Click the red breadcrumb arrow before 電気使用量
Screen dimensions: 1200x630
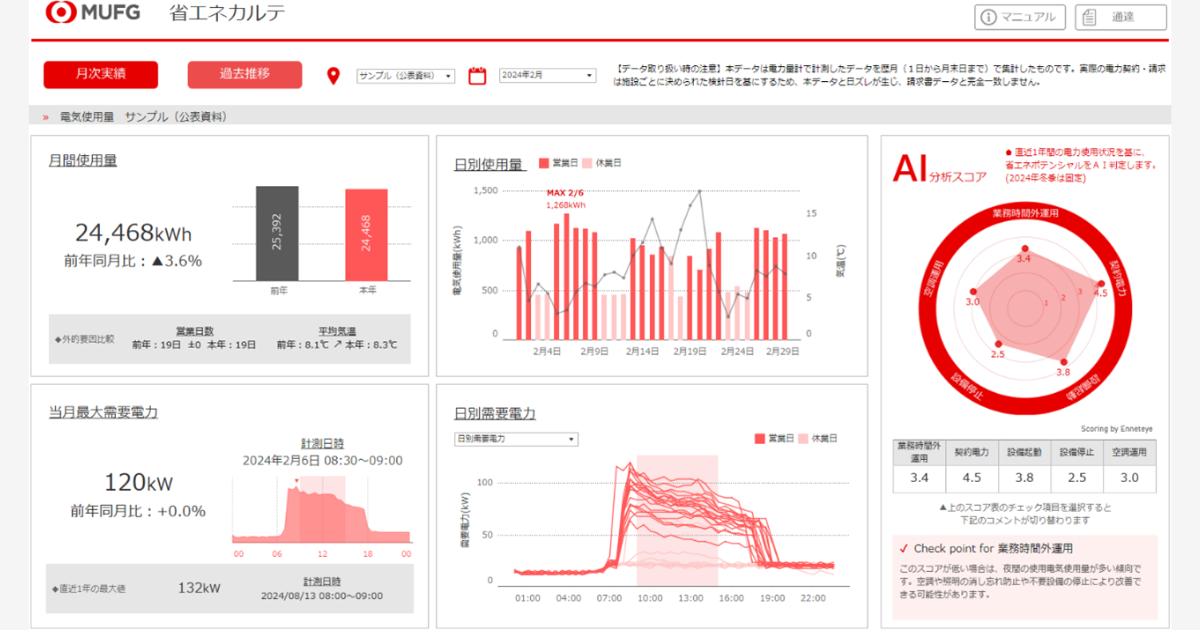tap(45, 117)
